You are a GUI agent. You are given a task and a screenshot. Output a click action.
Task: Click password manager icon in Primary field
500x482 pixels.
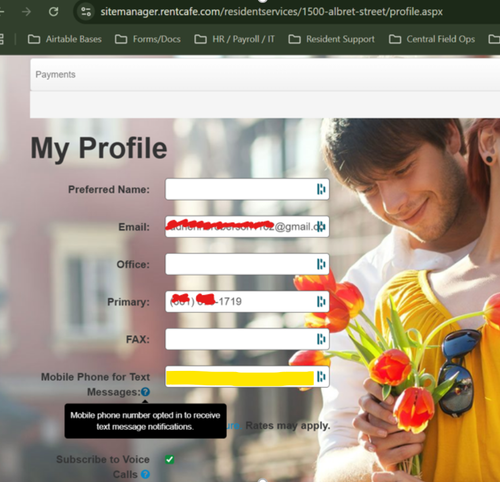click(321, 301)
